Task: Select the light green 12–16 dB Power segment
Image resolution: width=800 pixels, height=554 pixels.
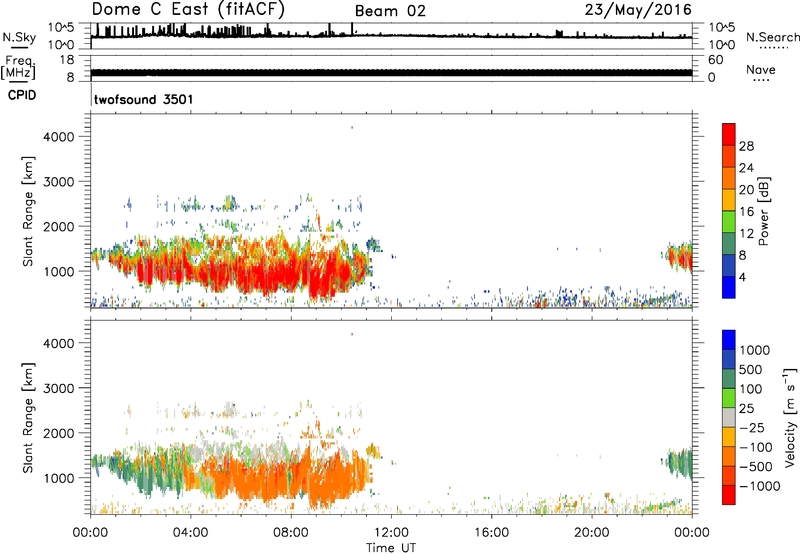Action: tap(729, 221)
